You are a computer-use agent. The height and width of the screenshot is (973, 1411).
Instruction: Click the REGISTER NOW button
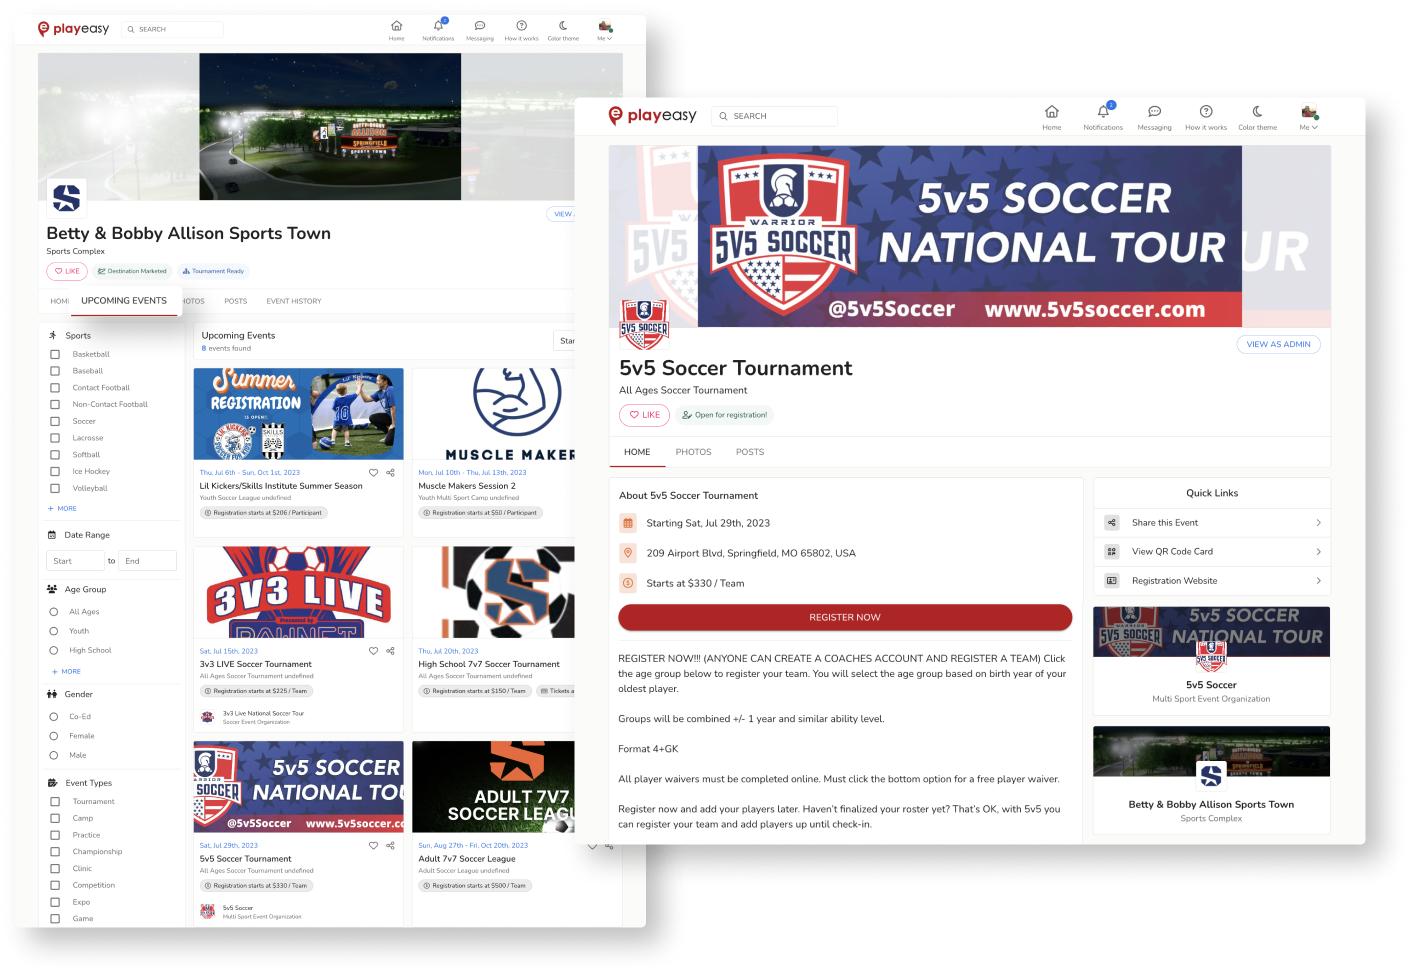point(845,617)
